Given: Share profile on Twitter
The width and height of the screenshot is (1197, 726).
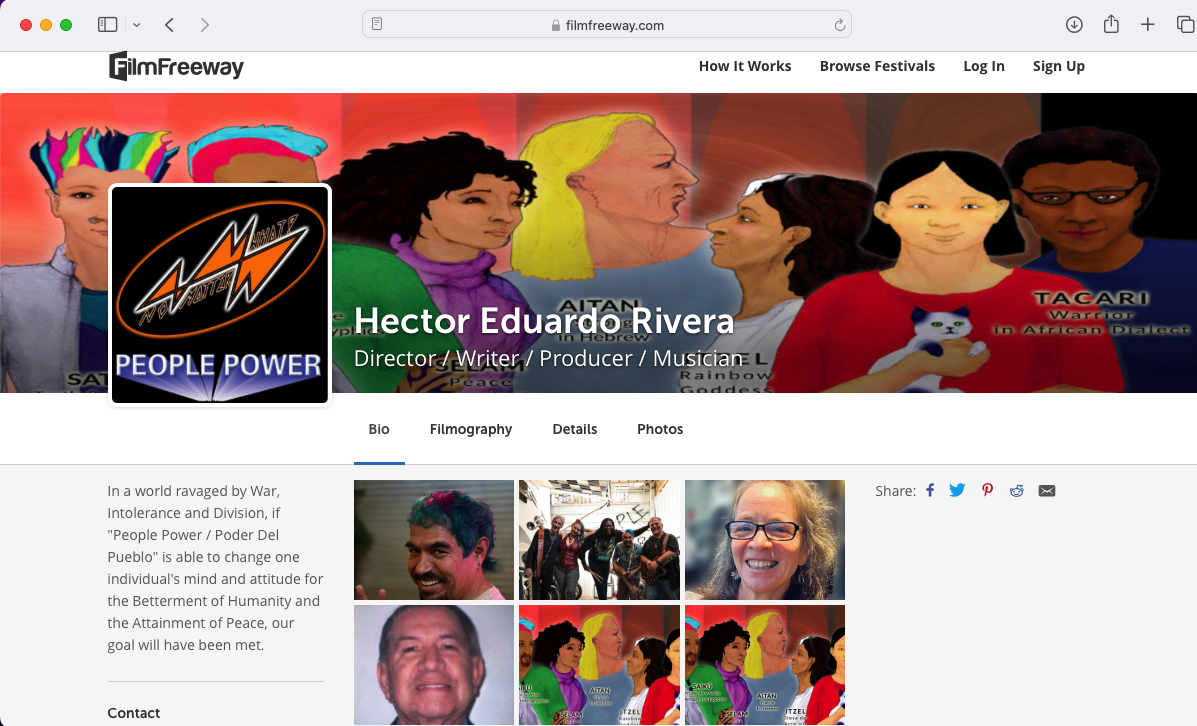Looking at the screenshot, I should (957, 490).
